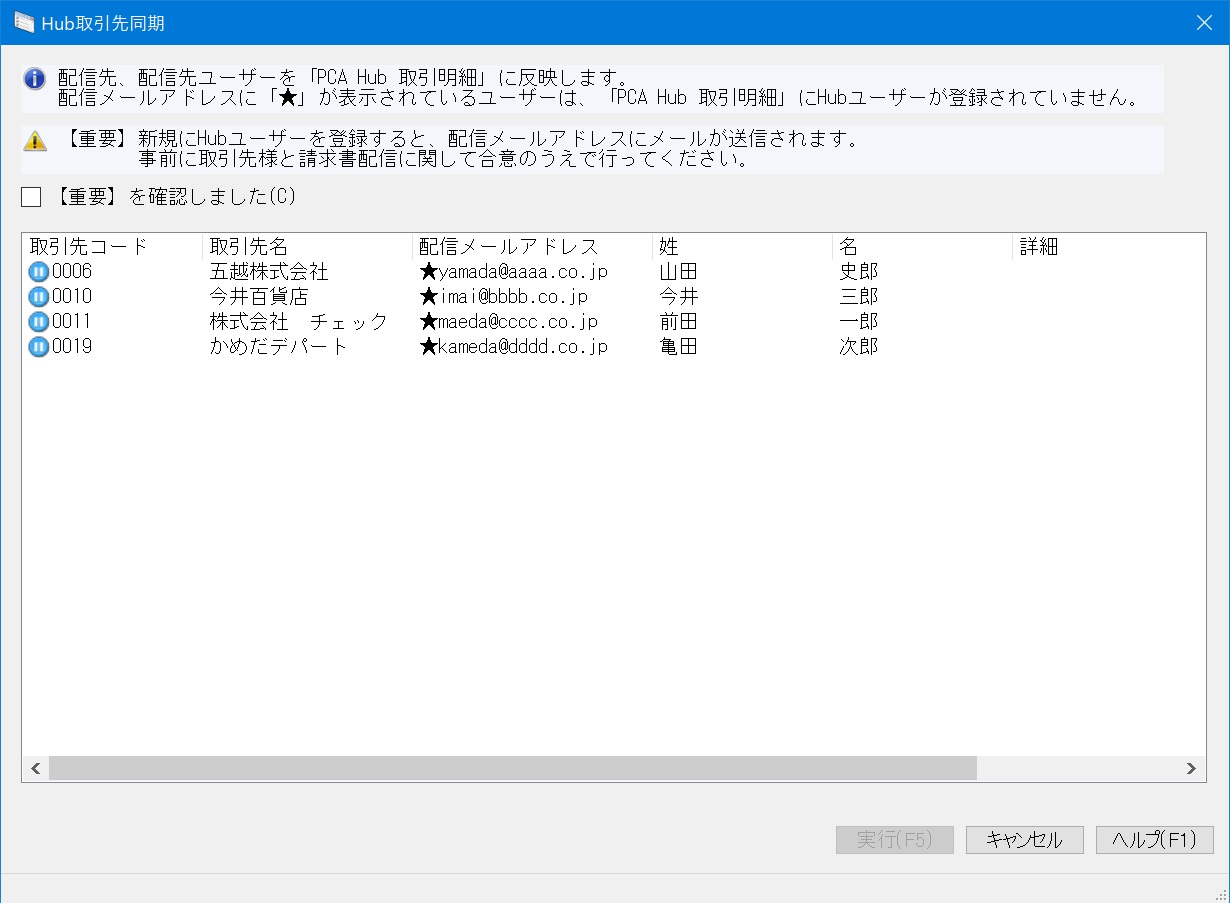Select customer name 五越株式会社
The width and height of the screenshot is (1230, 903).
click(268, 272)
